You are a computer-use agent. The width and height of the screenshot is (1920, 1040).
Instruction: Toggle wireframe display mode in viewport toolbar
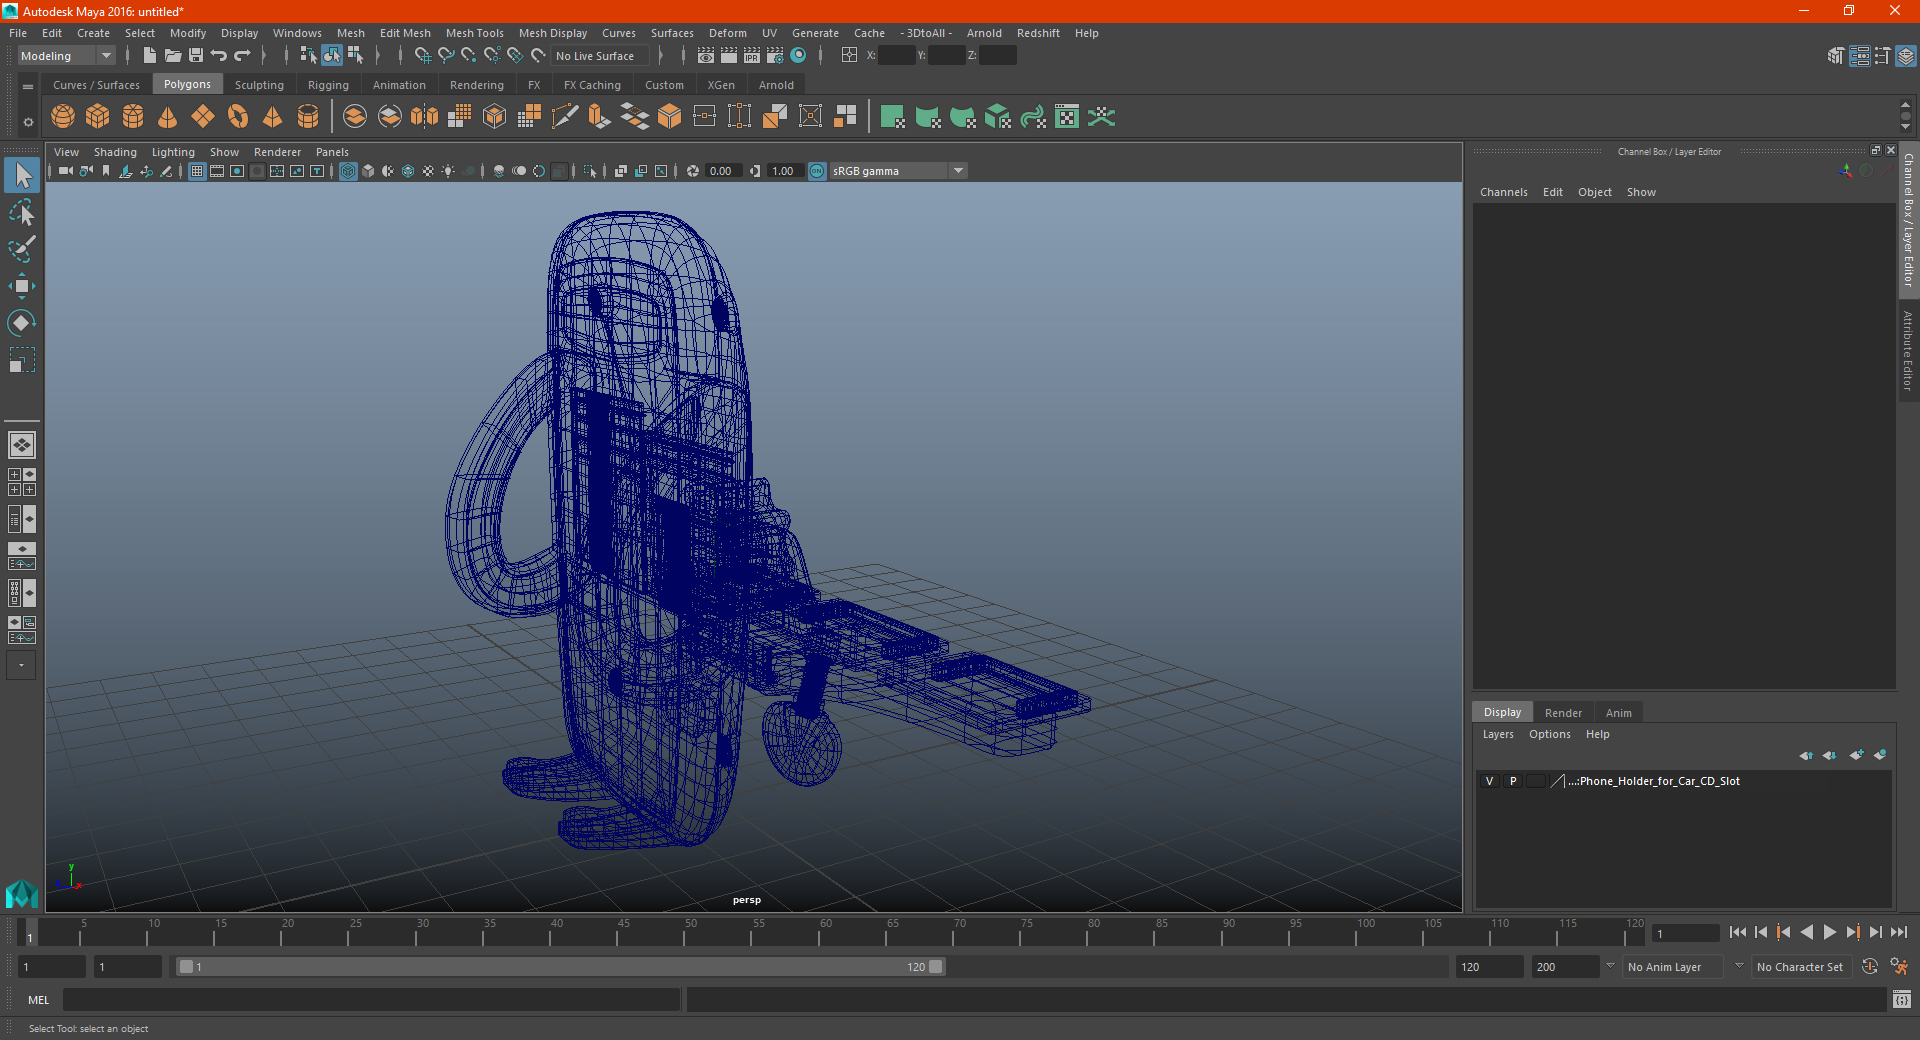(348, 171)
